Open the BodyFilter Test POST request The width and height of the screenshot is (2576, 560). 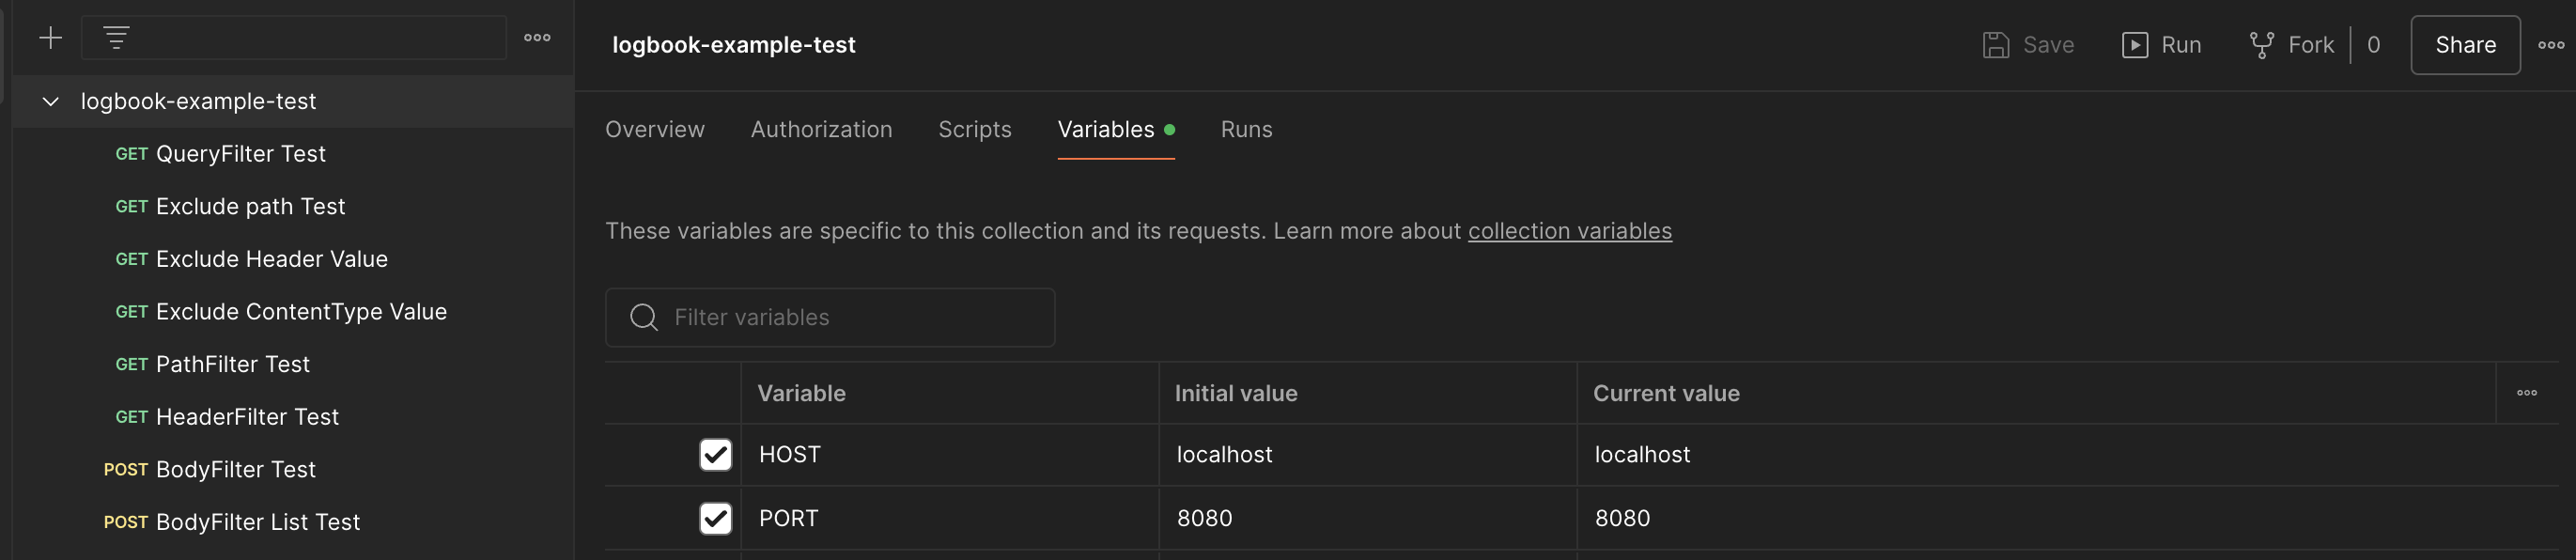235,470
